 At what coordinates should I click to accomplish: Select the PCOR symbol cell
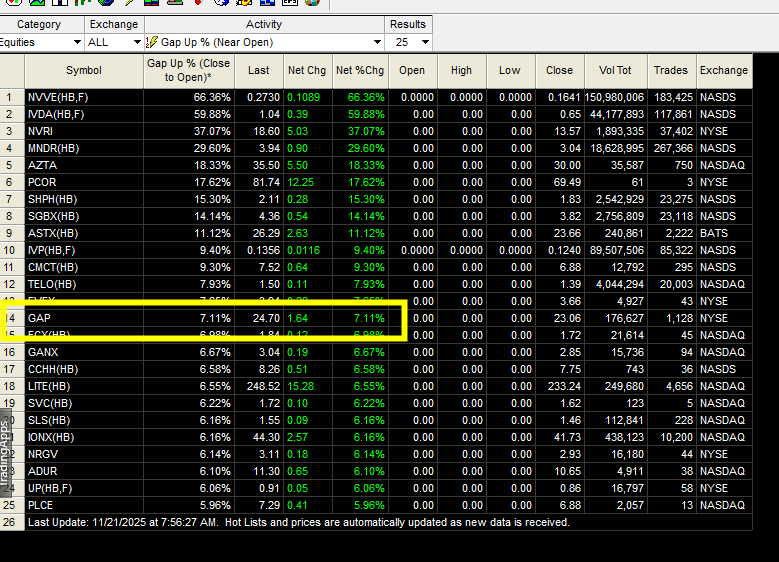point(84,182)
